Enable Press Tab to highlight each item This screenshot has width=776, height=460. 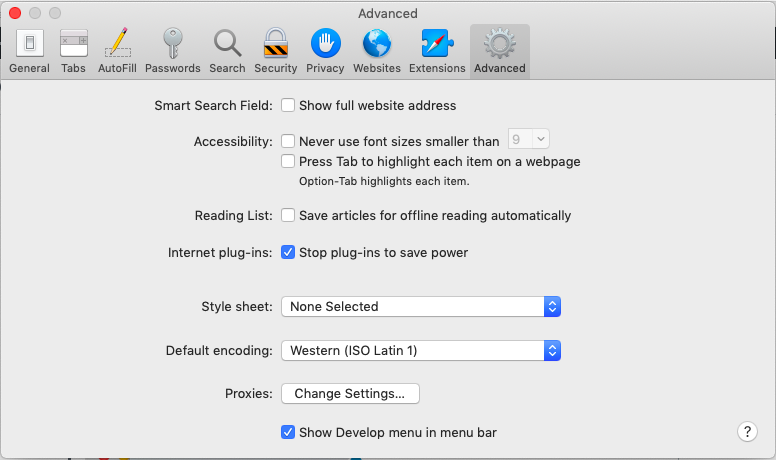pos(288,161)
